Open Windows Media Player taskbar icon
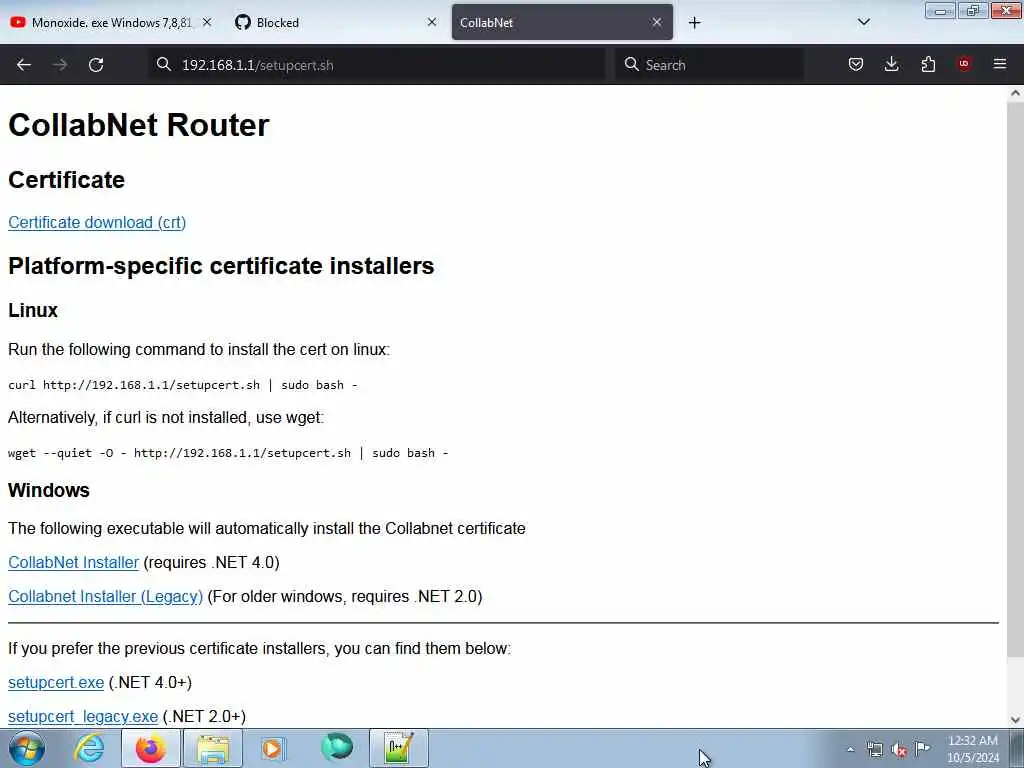Image resolution: width=1024 pixels, height=768 pixels. [273, 748]
